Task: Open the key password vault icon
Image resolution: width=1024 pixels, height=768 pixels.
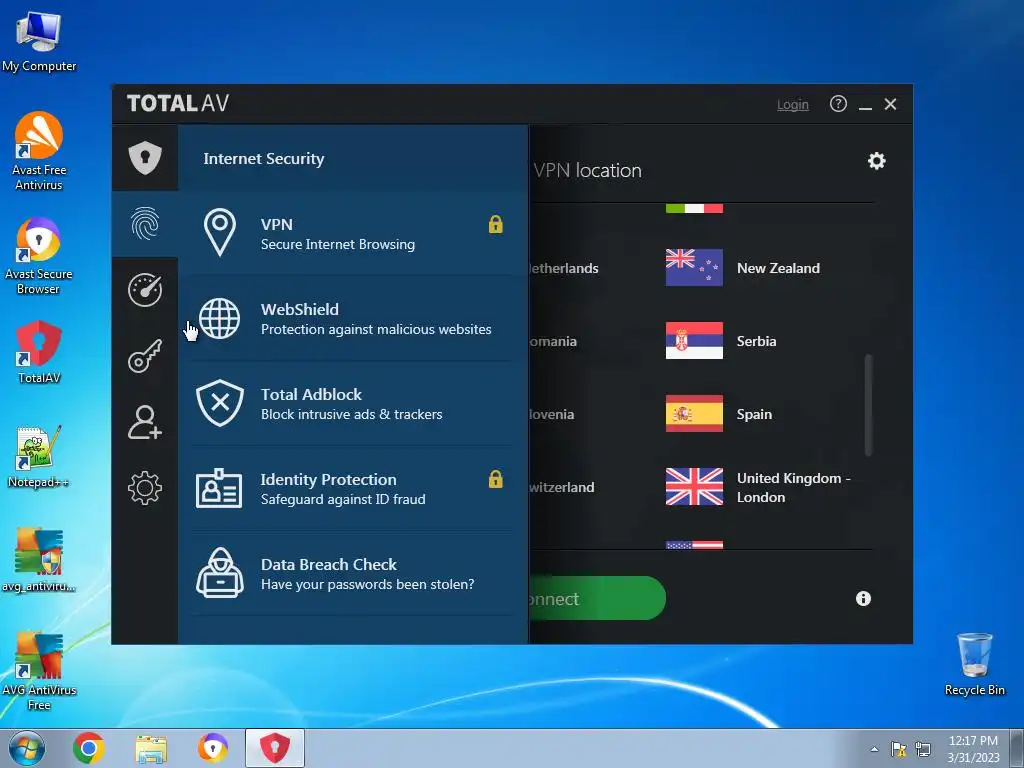Action: (145, 356)
